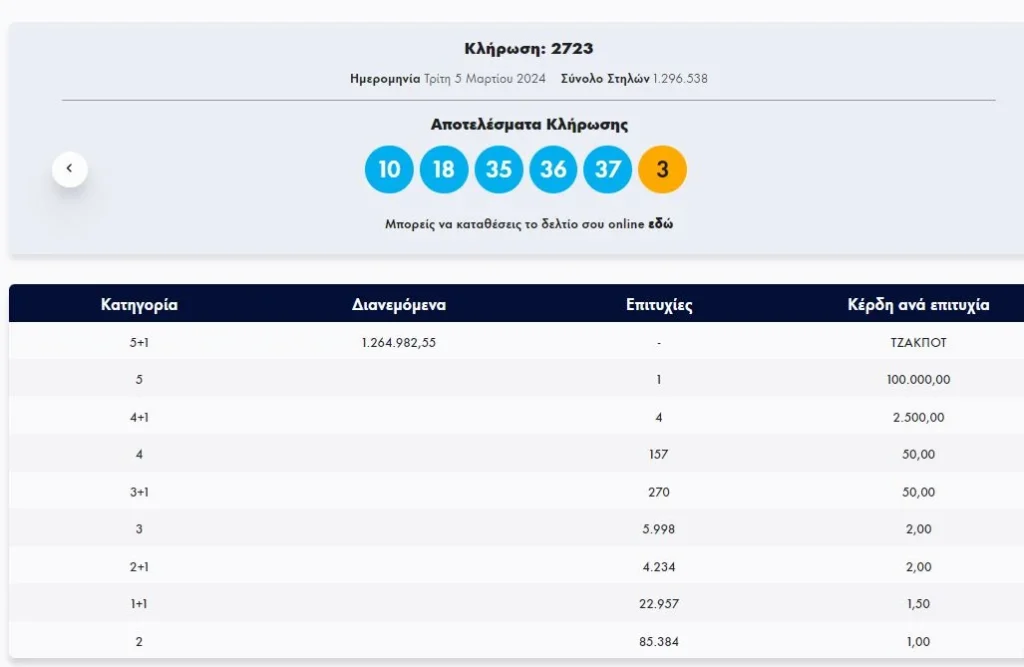Click the 1.264.982,55 distributed amount

[399, 342]
